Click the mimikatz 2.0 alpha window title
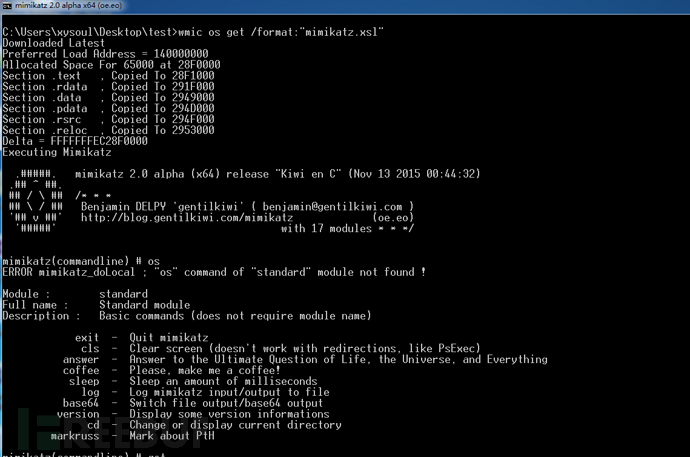 pyautogui.click(x=68, y=6)
